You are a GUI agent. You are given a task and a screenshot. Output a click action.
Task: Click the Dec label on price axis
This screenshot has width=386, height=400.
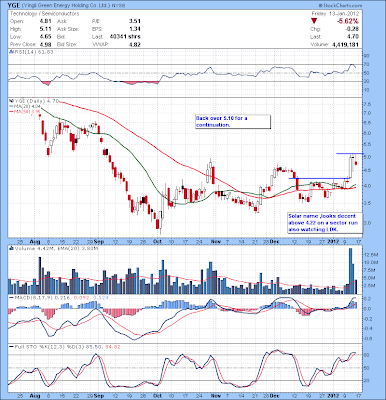pos(275,241)
